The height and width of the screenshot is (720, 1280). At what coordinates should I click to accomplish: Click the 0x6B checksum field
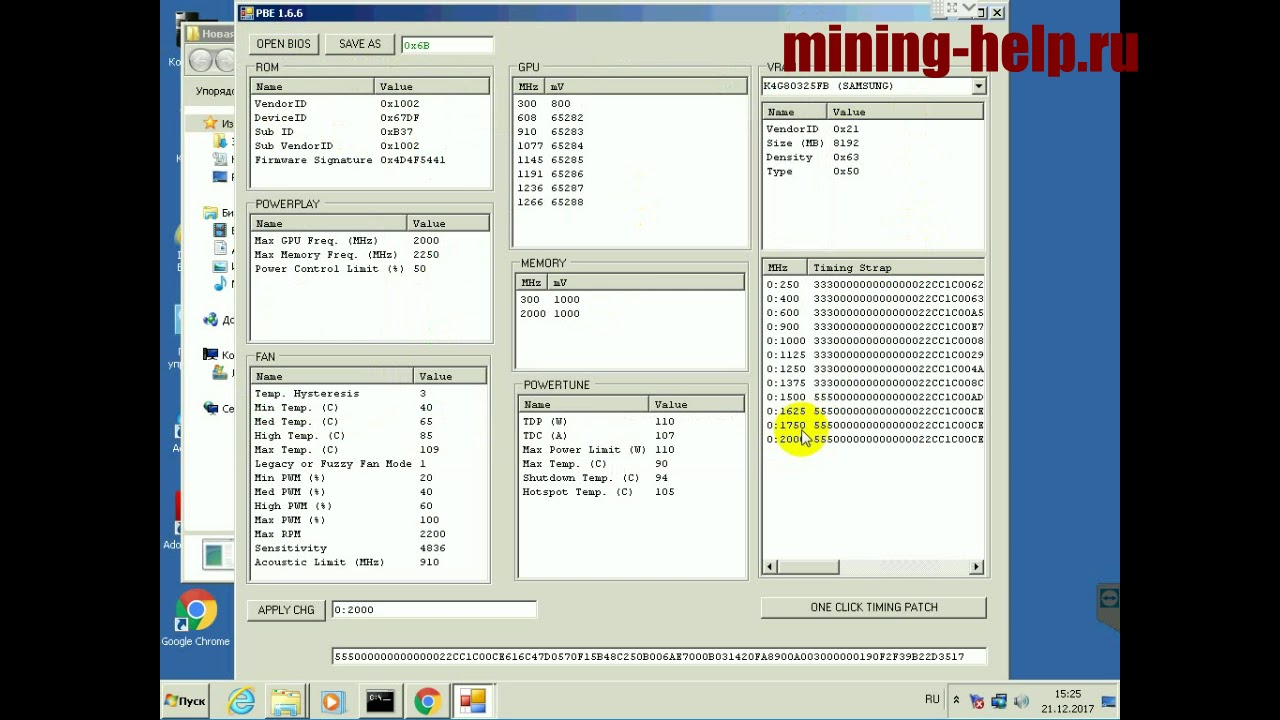pyautogui.click(x=446, y=45)
